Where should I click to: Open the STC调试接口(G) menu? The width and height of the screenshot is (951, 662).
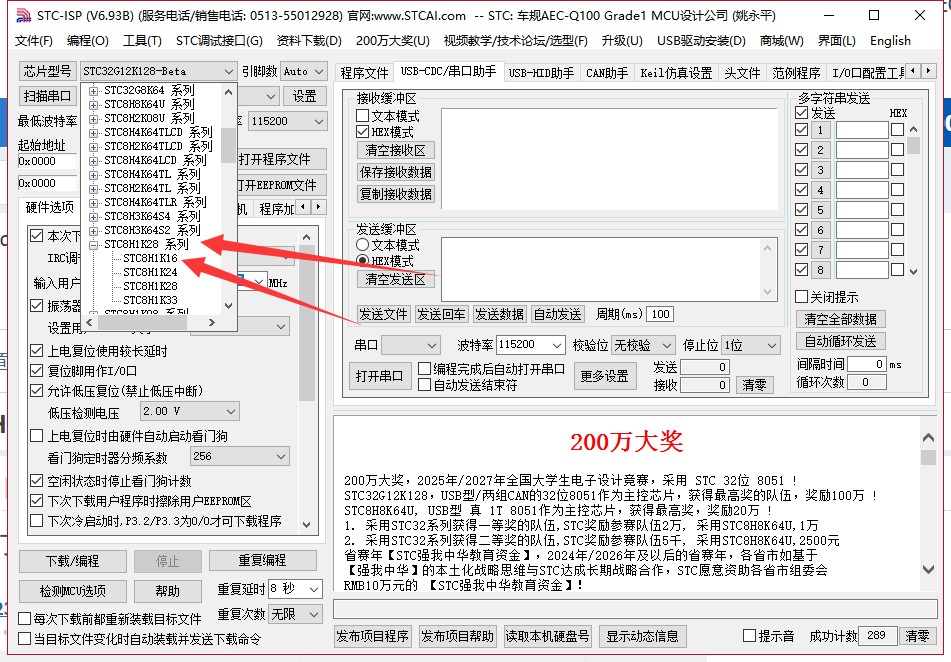click(219, 41)
